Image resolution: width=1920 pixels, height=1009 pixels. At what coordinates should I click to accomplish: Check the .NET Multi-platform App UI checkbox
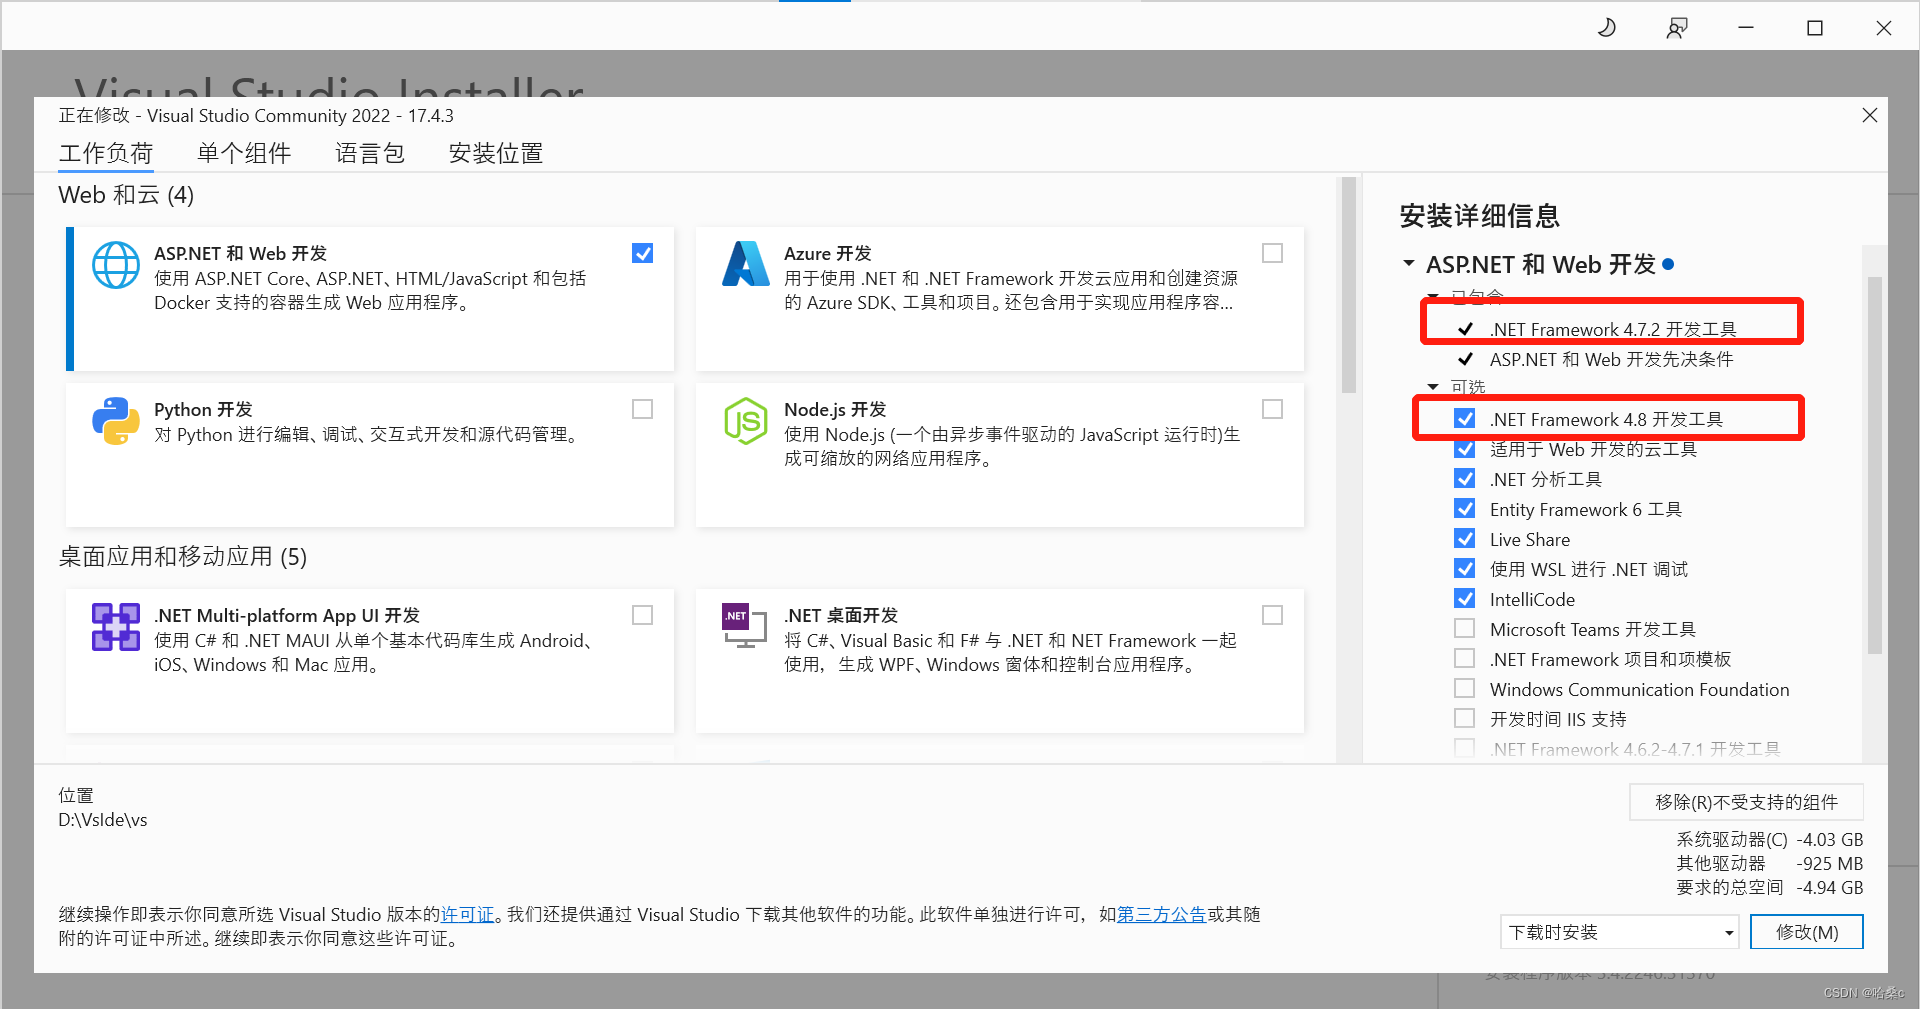pos(643,615)
